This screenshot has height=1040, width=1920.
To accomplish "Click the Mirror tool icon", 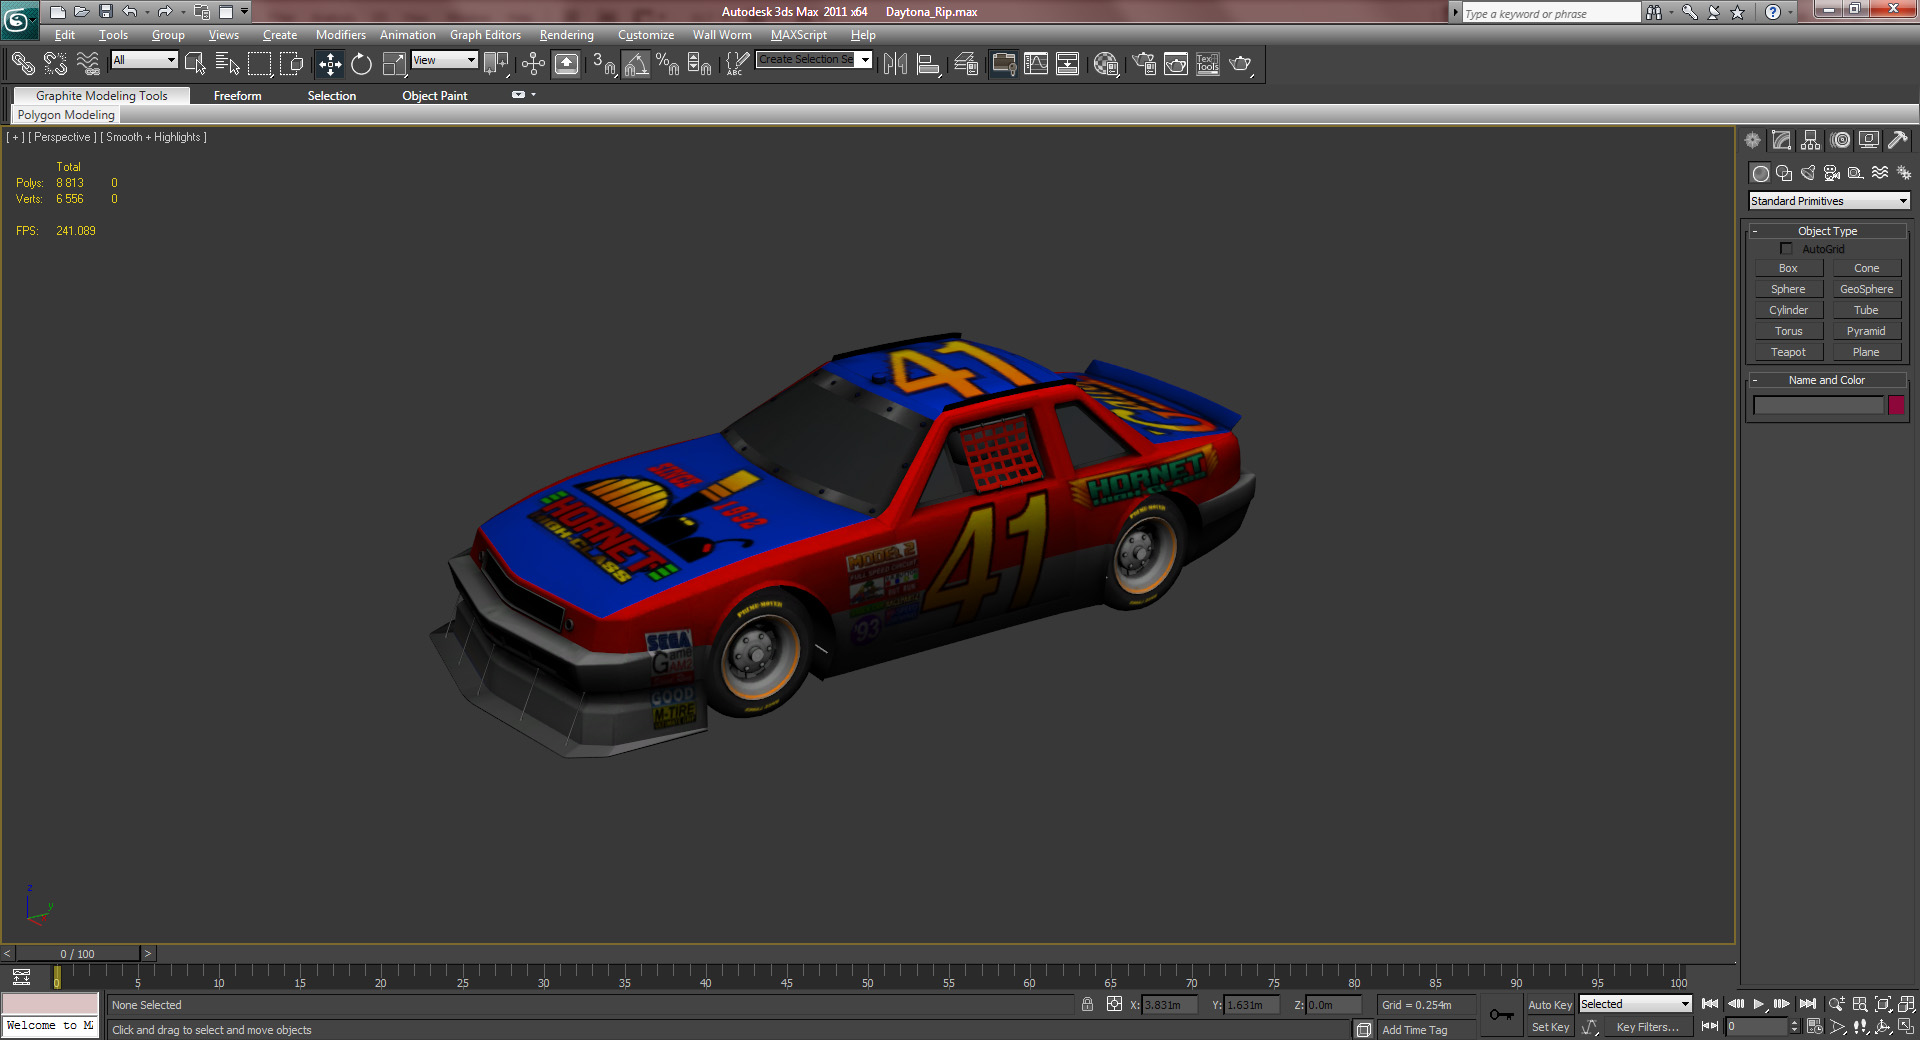I will [895, 64].
